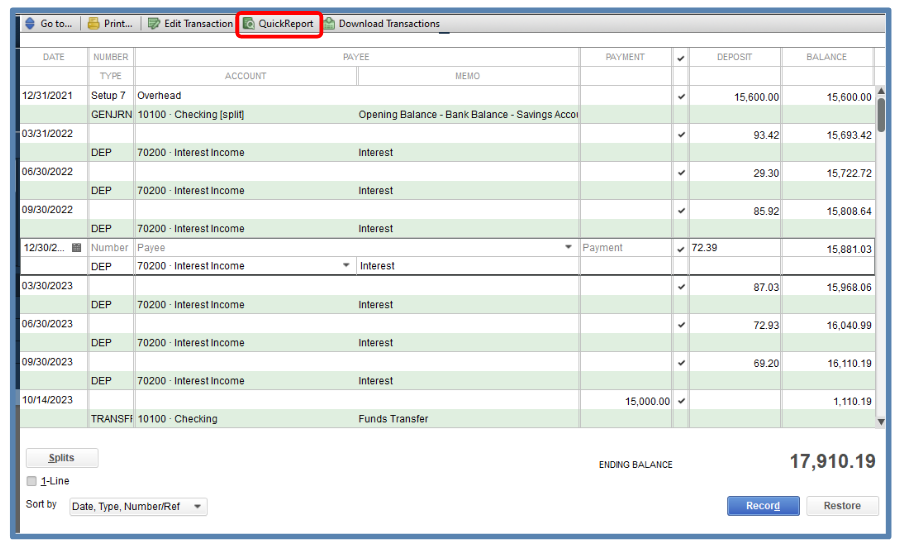Select the 69.20 deposit amount
This screenshot has height=546, width=901.
coord(766,363)
